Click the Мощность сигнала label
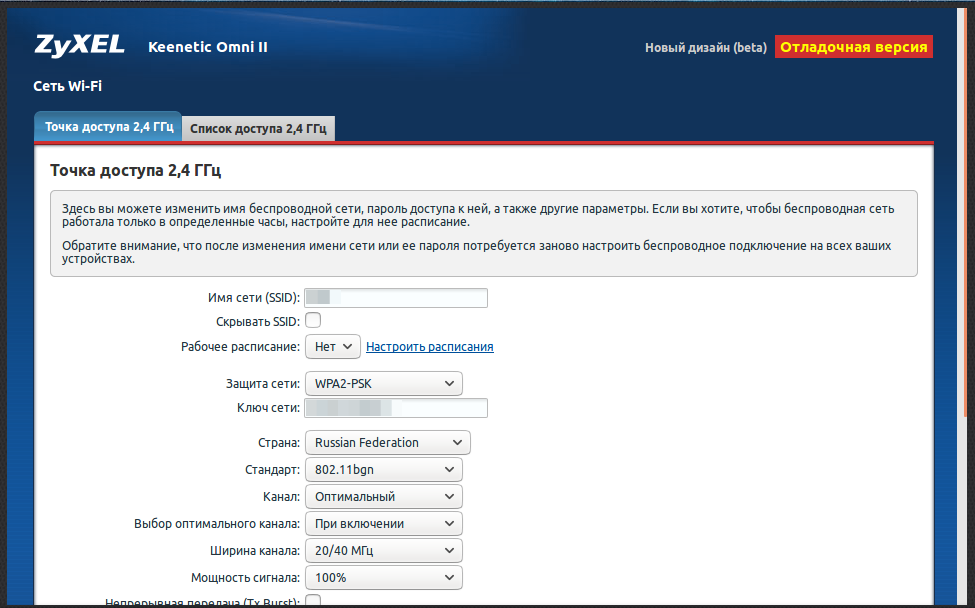Screen dimensions: 975x608 246,578
